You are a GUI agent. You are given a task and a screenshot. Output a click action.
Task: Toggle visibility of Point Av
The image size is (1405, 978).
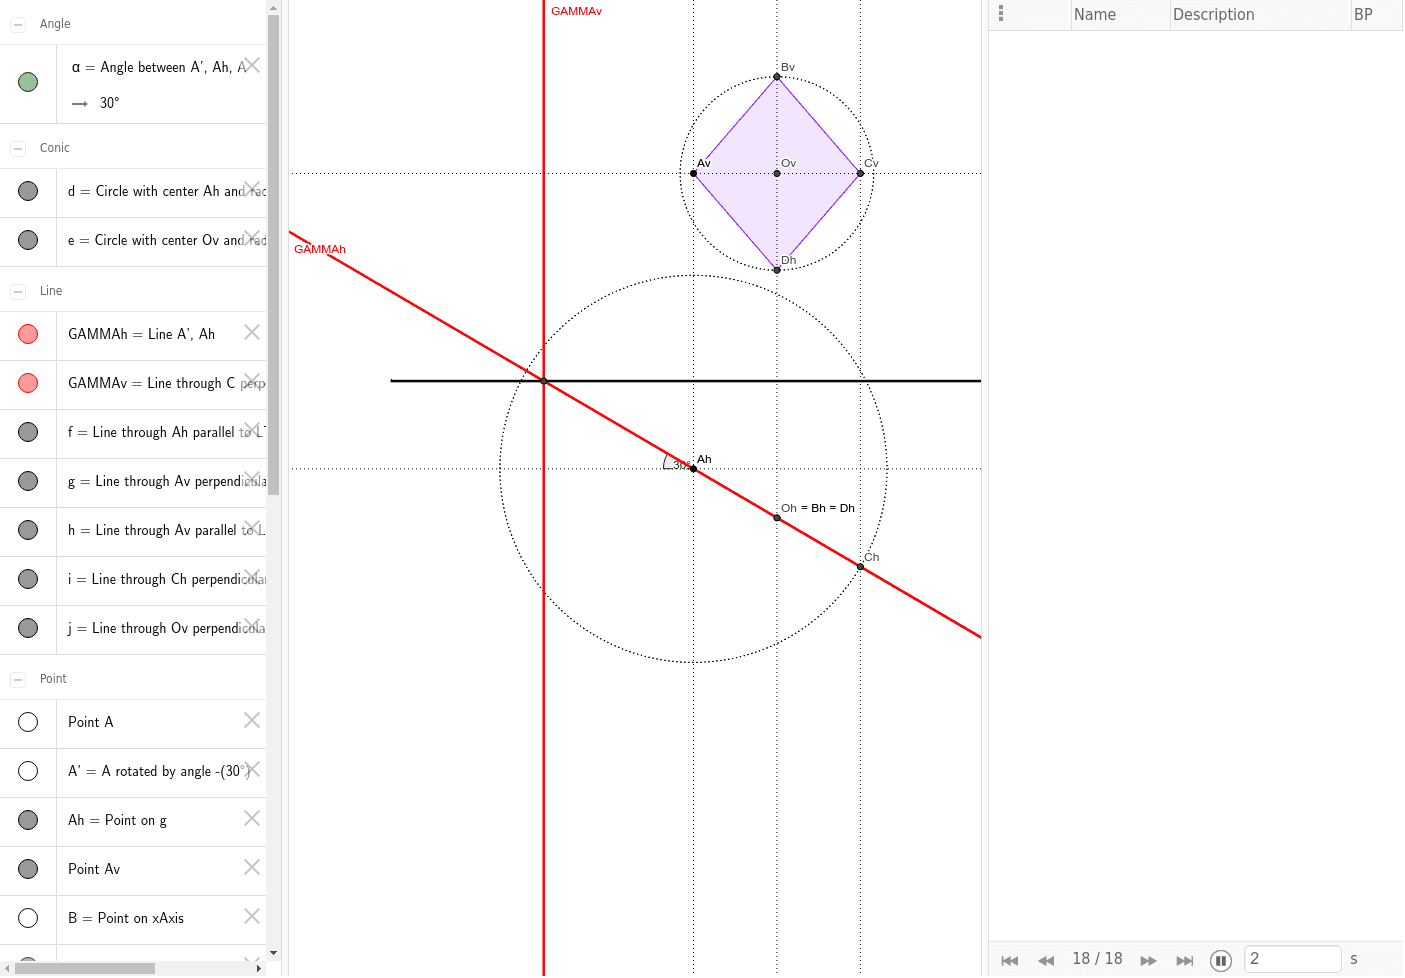pos(28,869)
